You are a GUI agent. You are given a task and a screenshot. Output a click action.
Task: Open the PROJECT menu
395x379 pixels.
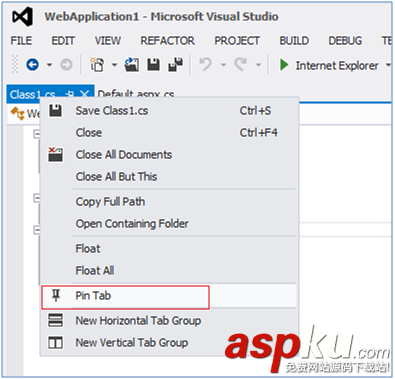[x=237, y=41]
